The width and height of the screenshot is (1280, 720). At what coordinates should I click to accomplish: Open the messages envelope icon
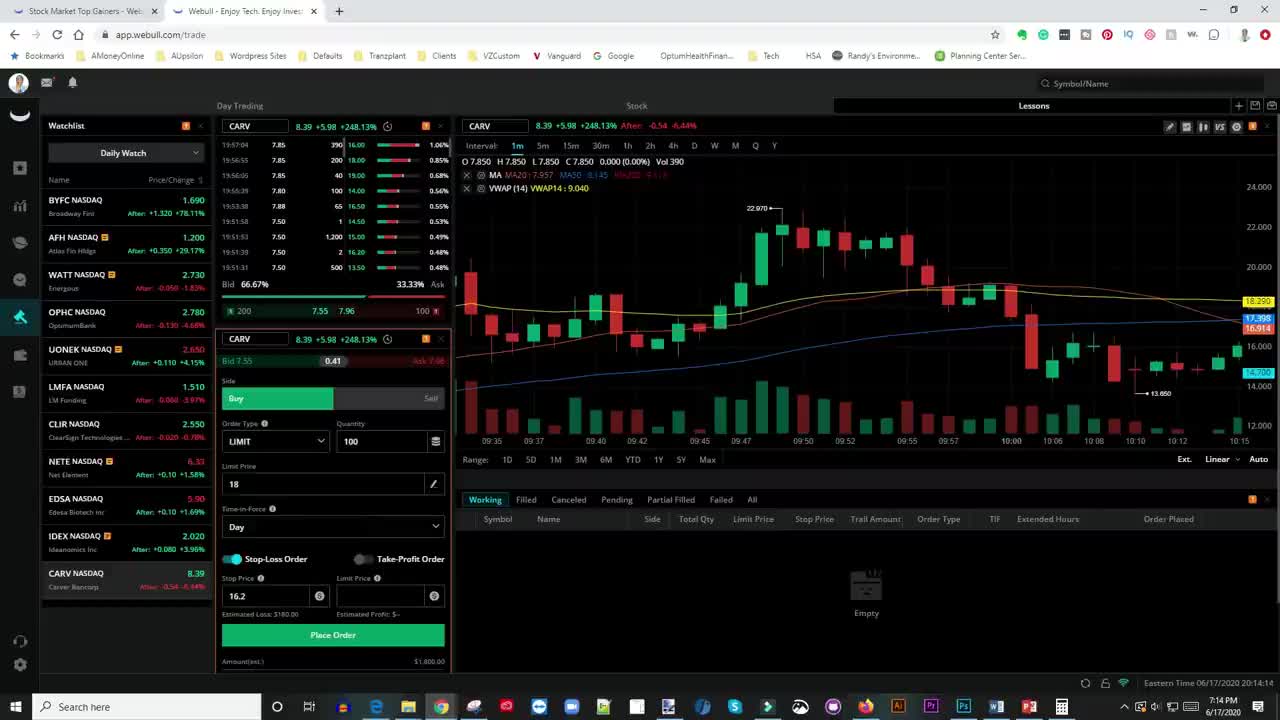[x=46, y=83]
